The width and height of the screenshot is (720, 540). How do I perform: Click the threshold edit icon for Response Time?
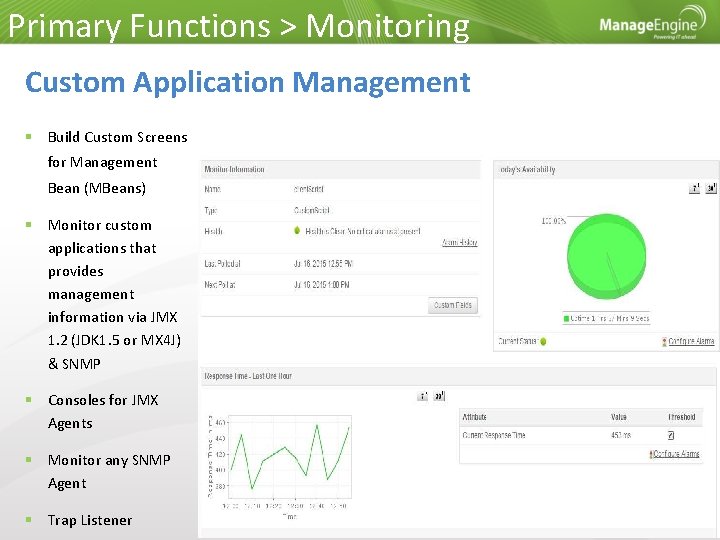pos(671,435)
